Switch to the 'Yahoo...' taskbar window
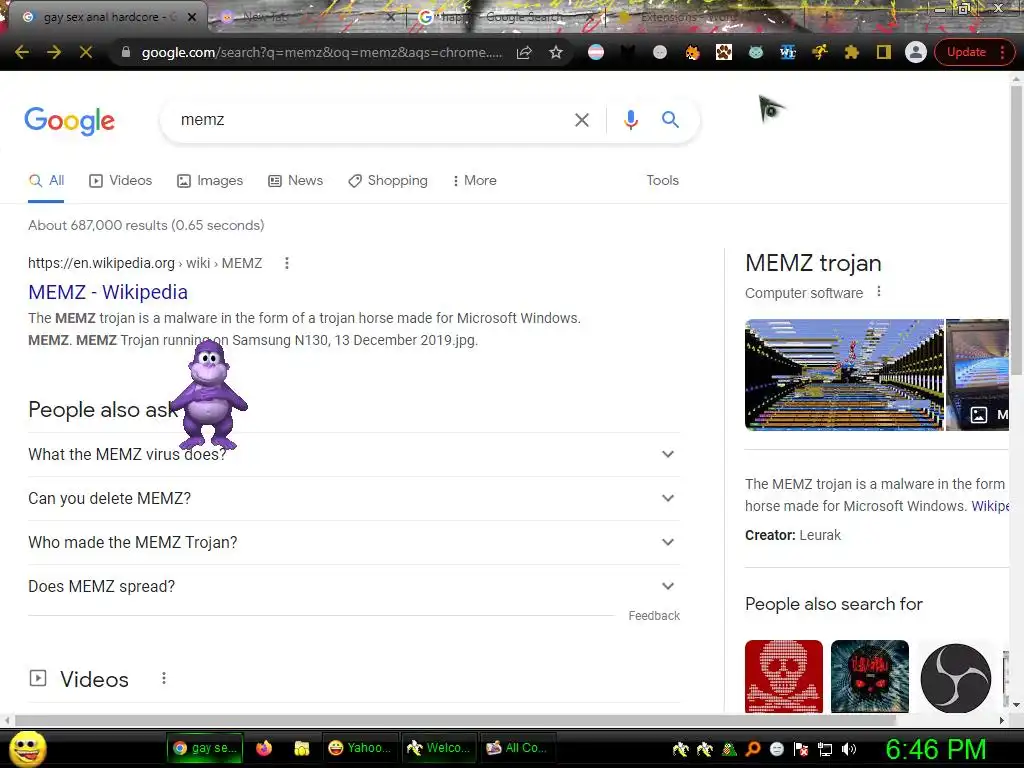This screenshot has width=1024, height=768. [360, 748]
